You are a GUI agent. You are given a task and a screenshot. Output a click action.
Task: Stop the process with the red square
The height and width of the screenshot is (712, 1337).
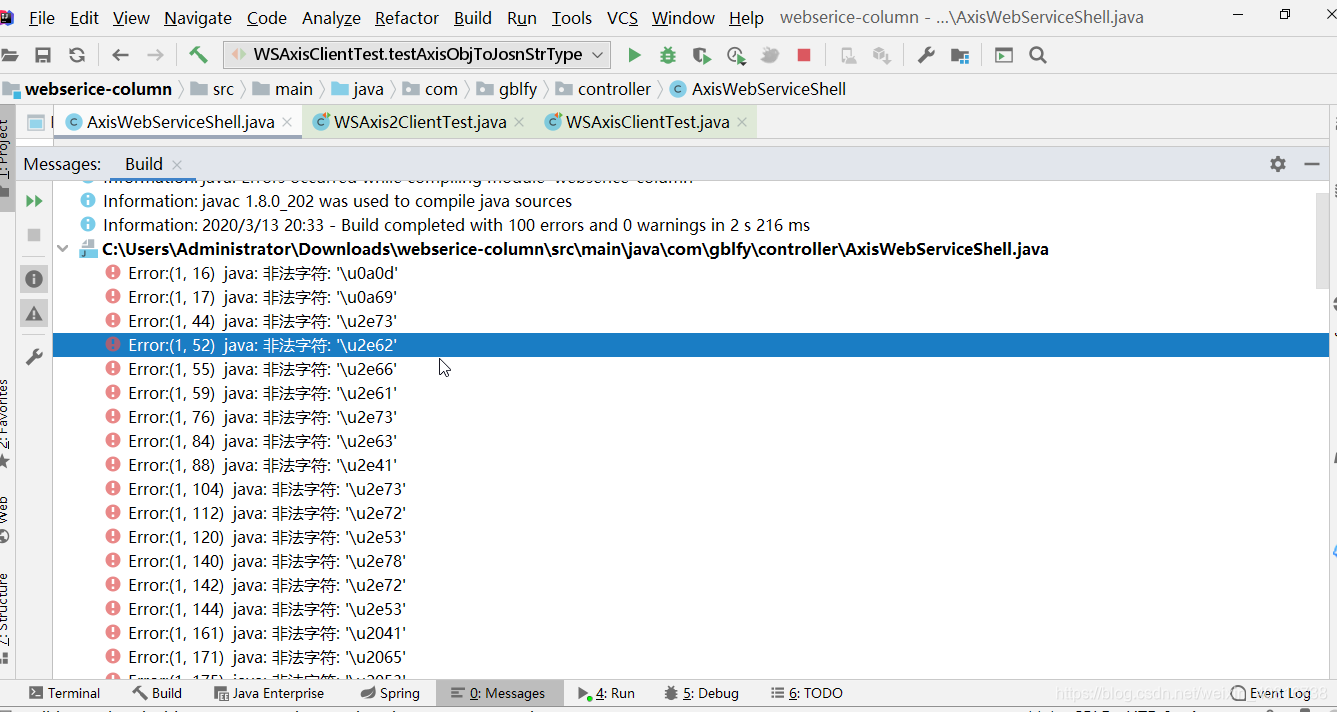[804, 55]
